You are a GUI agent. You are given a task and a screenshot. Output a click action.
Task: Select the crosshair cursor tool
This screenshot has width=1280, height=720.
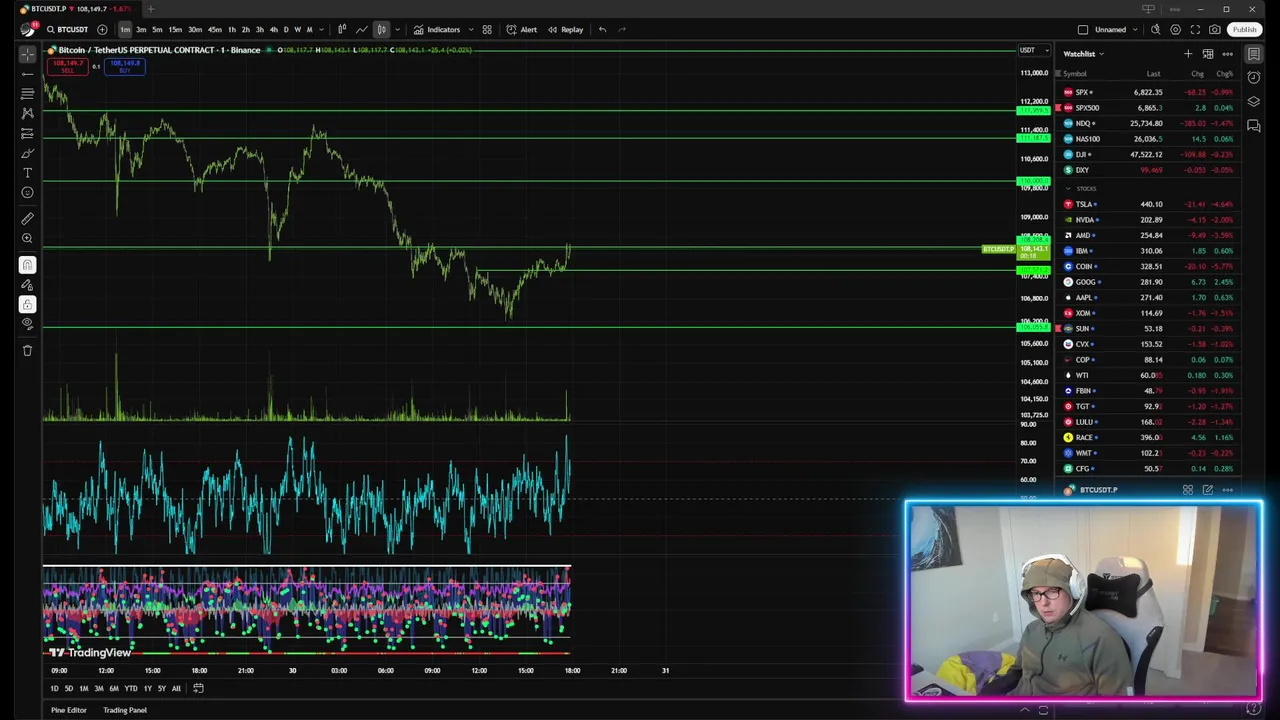click(x=27, y=54)
